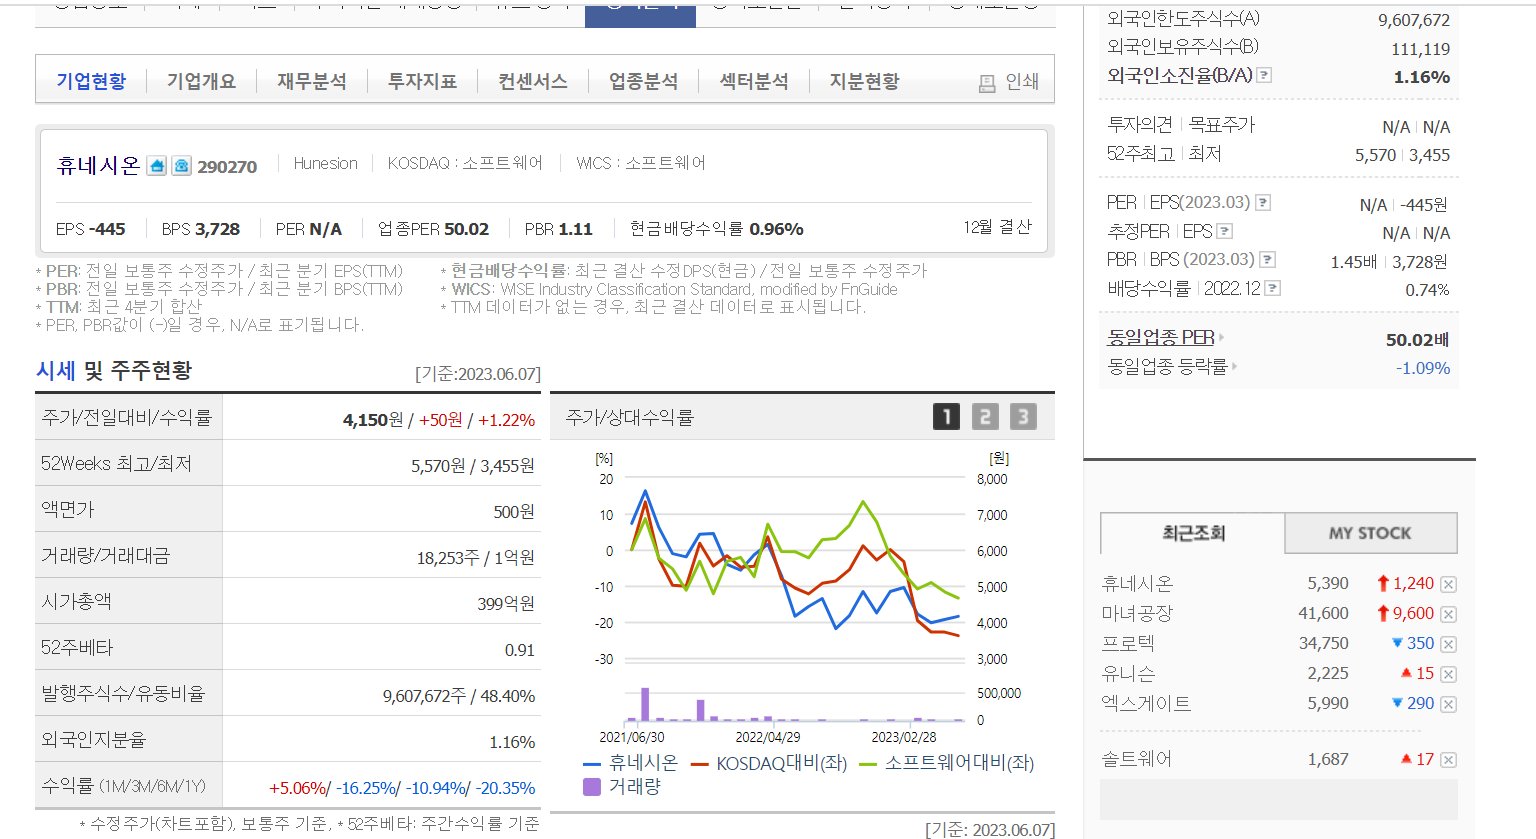
Task: Open help icon next to PER EPS(2023.03)
Action: pyautogui.click(x=1263, y=203)
